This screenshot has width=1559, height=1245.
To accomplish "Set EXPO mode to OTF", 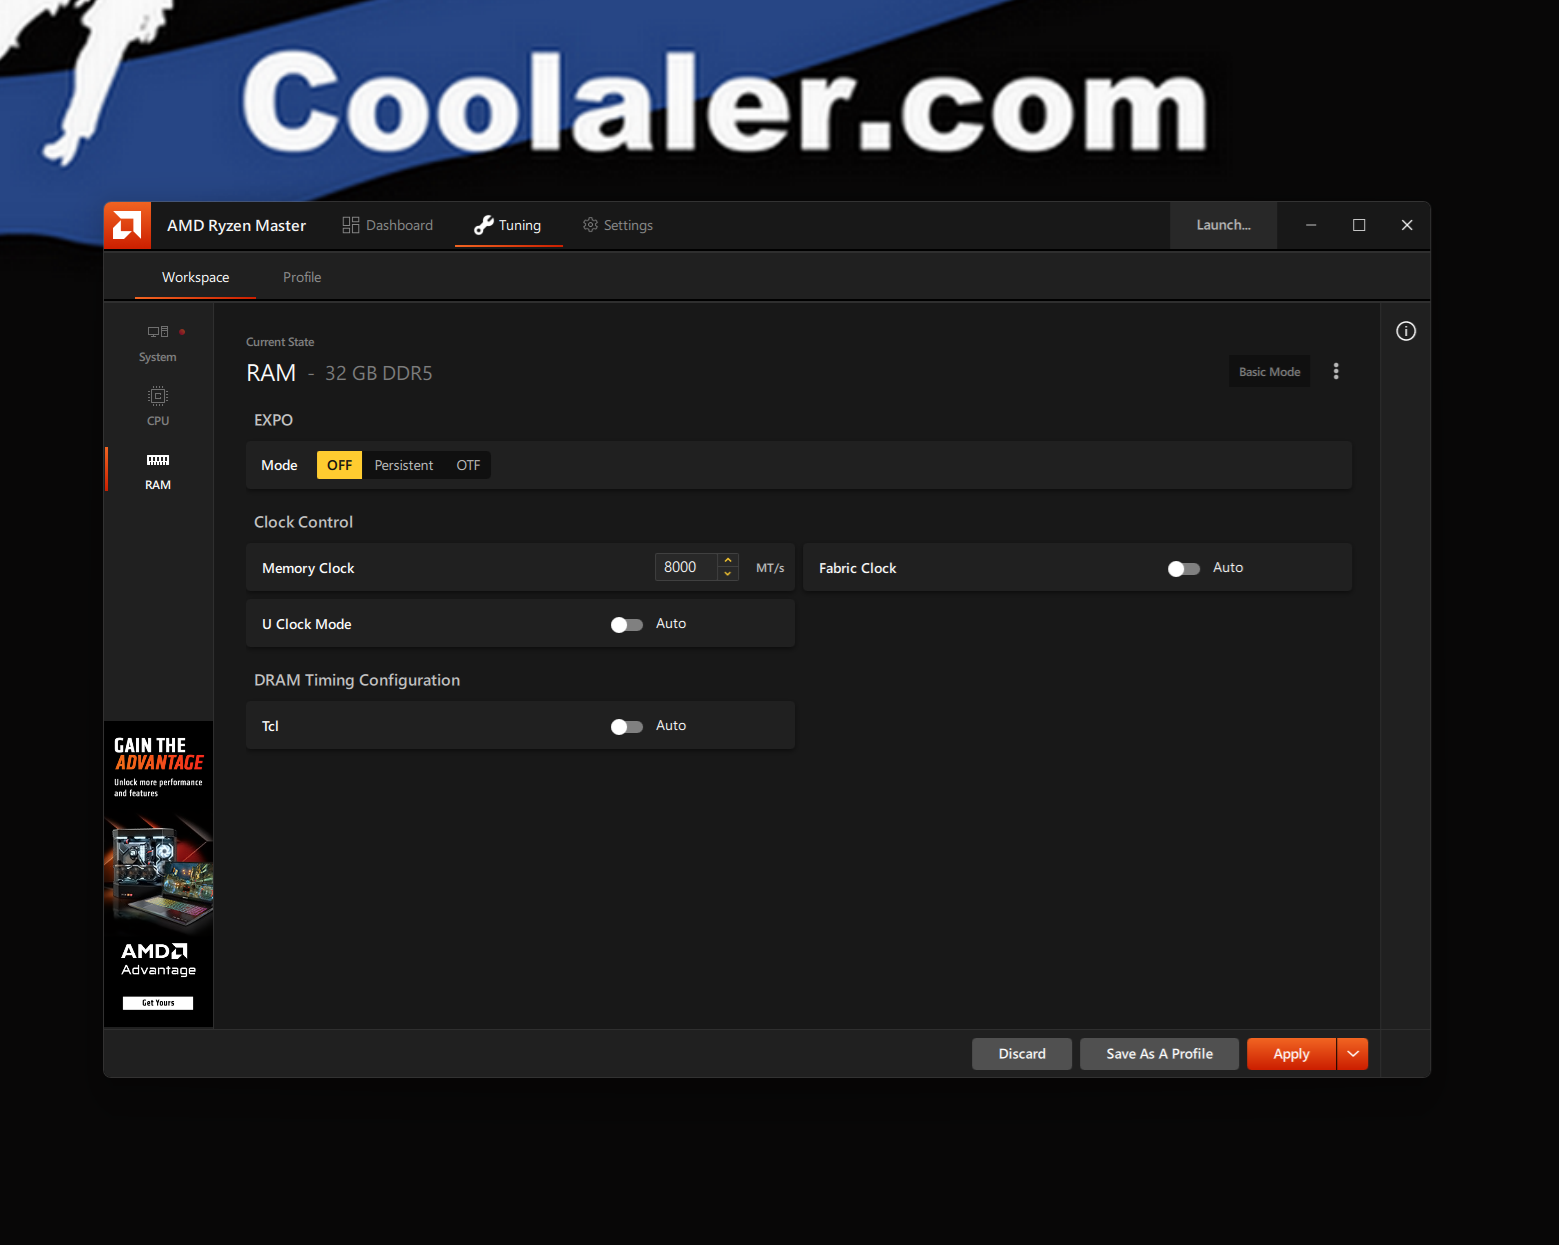I will pos(468,465).
